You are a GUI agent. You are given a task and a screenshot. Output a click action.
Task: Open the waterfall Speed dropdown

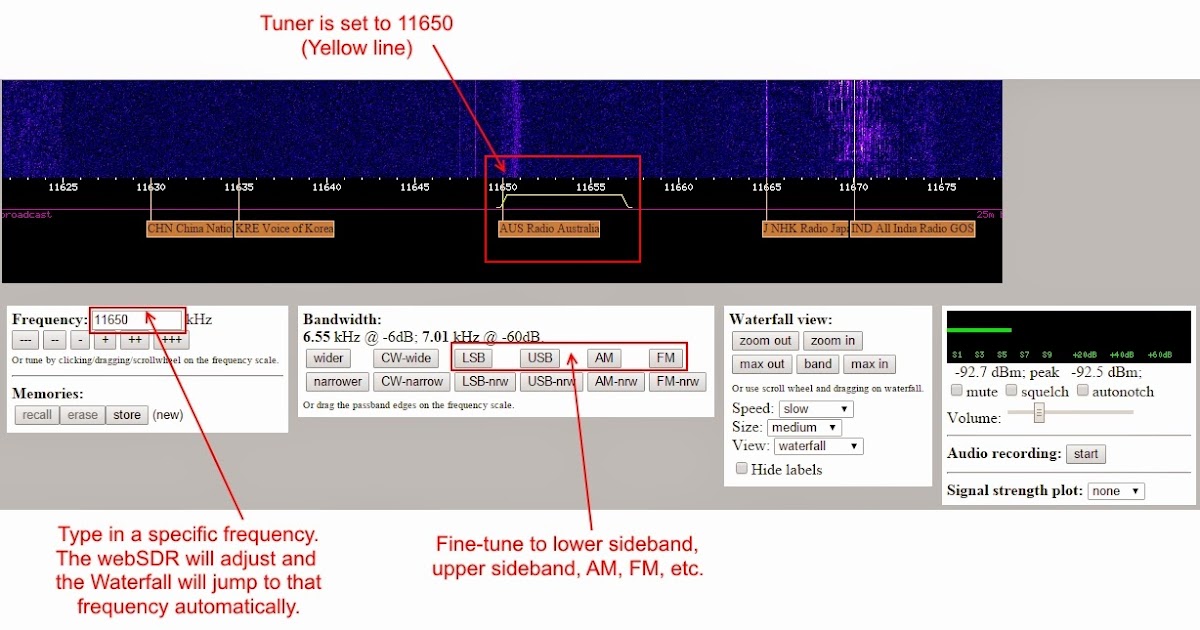point(815,408)
